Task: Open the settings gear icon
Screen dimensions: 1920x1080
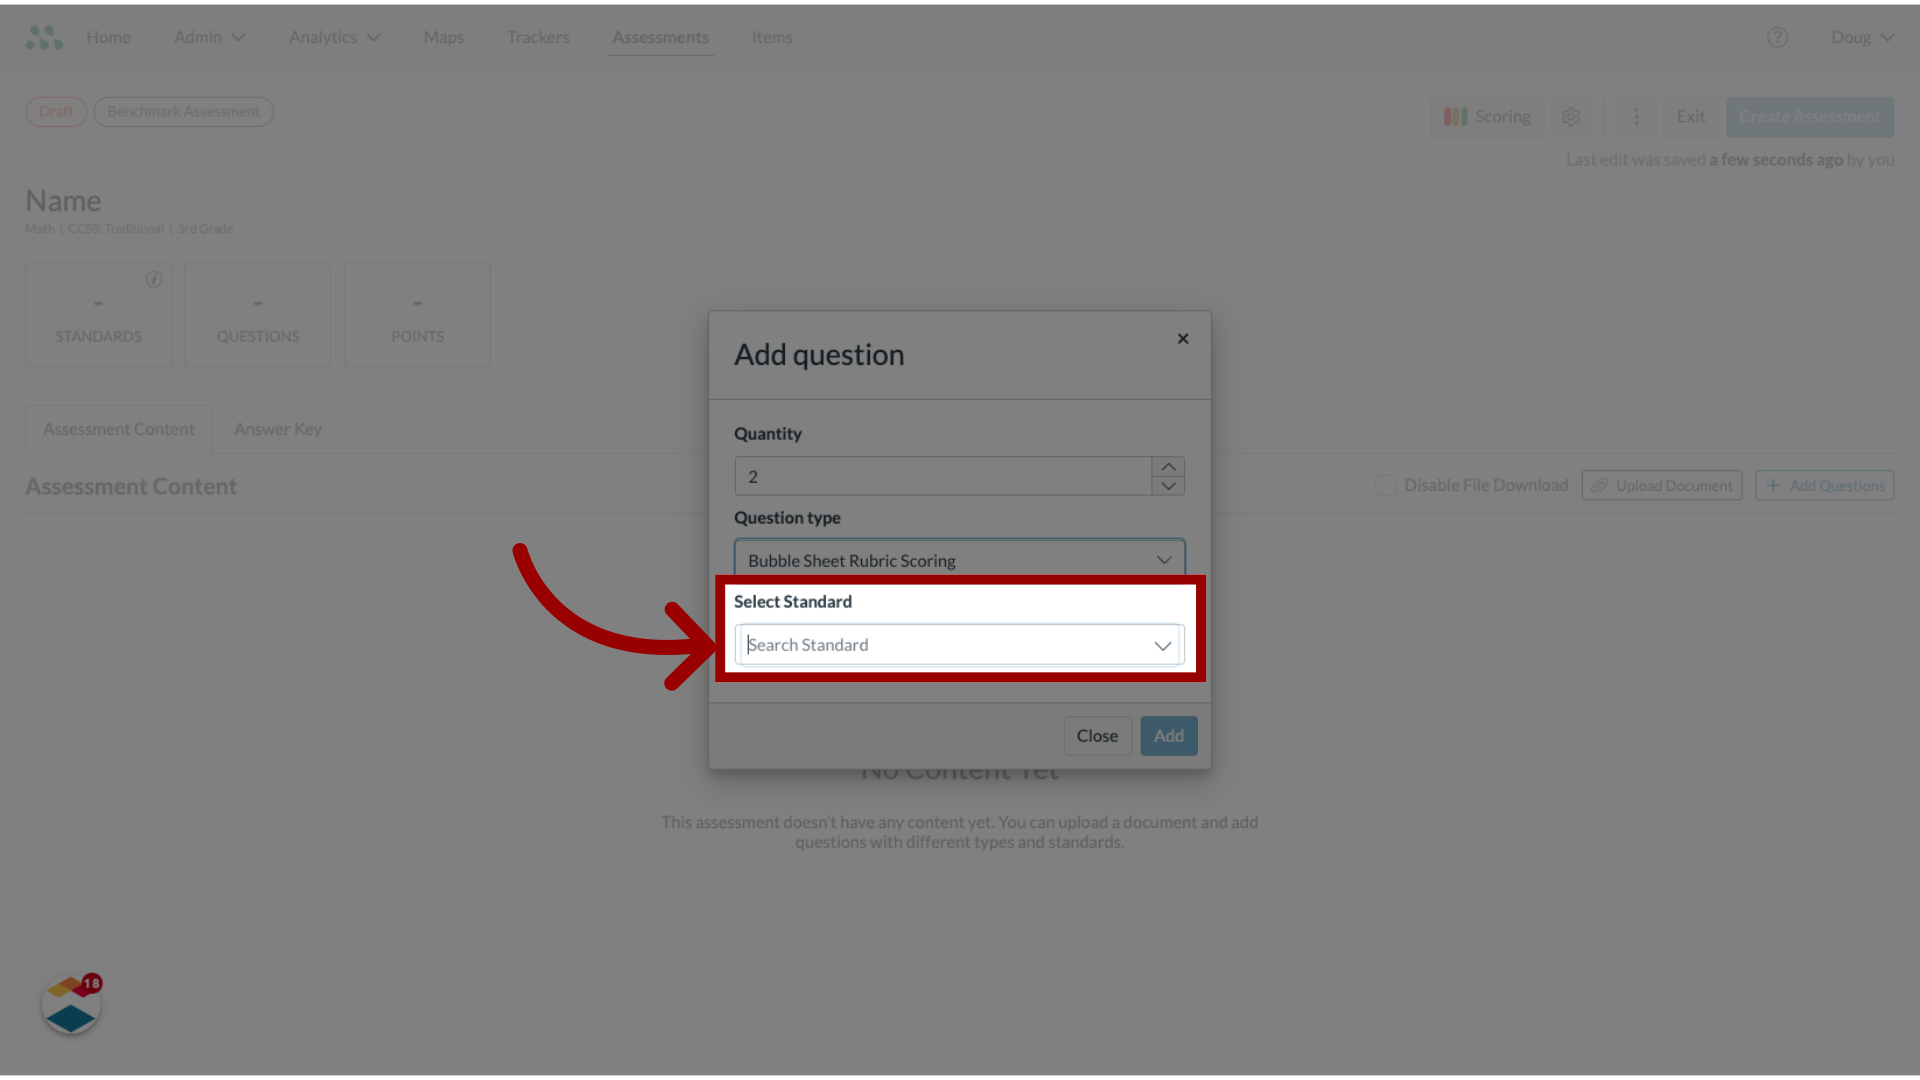Action: (1571, 116)
